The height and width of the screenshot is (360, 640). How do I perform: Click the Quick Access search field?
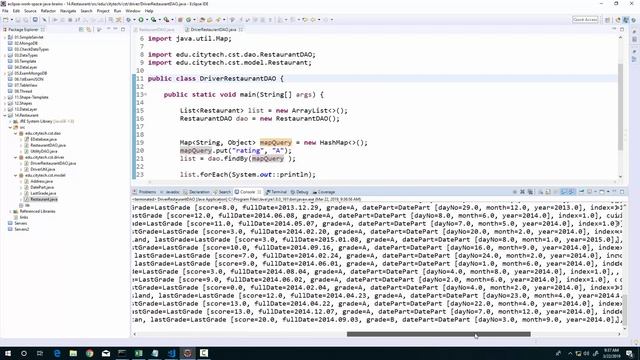(585, 20)
